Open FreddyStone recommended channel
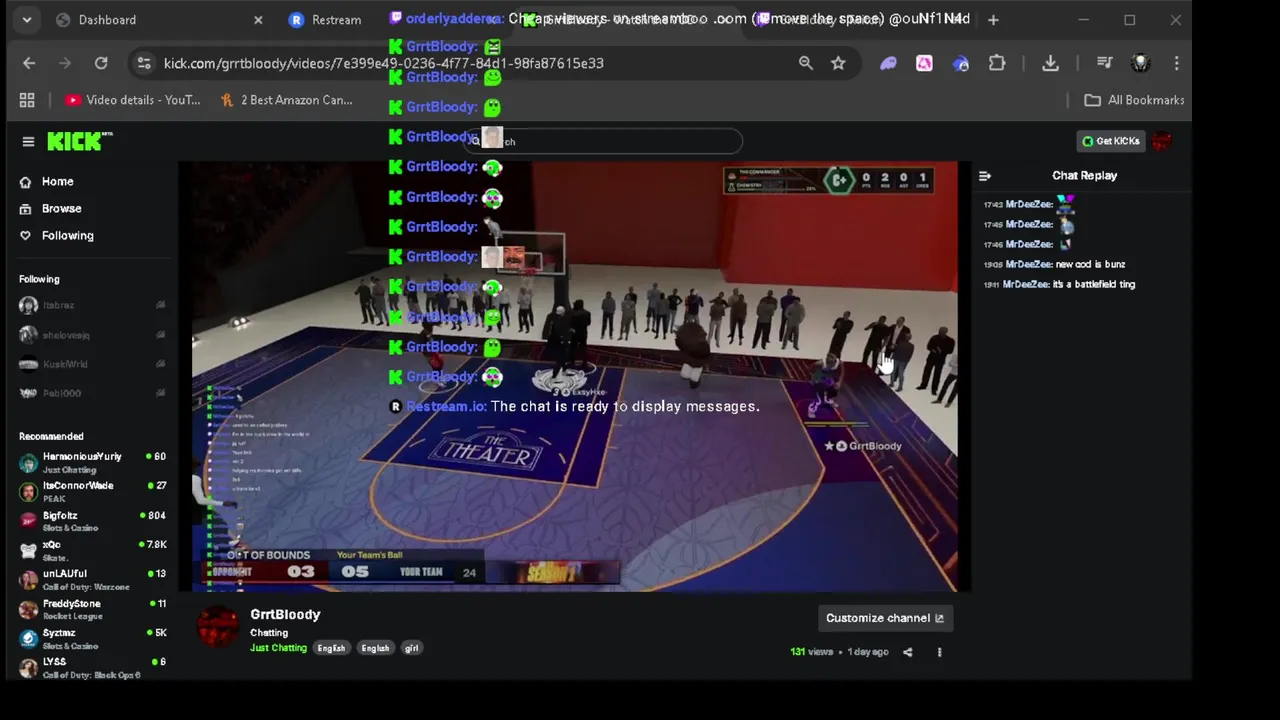 click(x=92, y=609)
